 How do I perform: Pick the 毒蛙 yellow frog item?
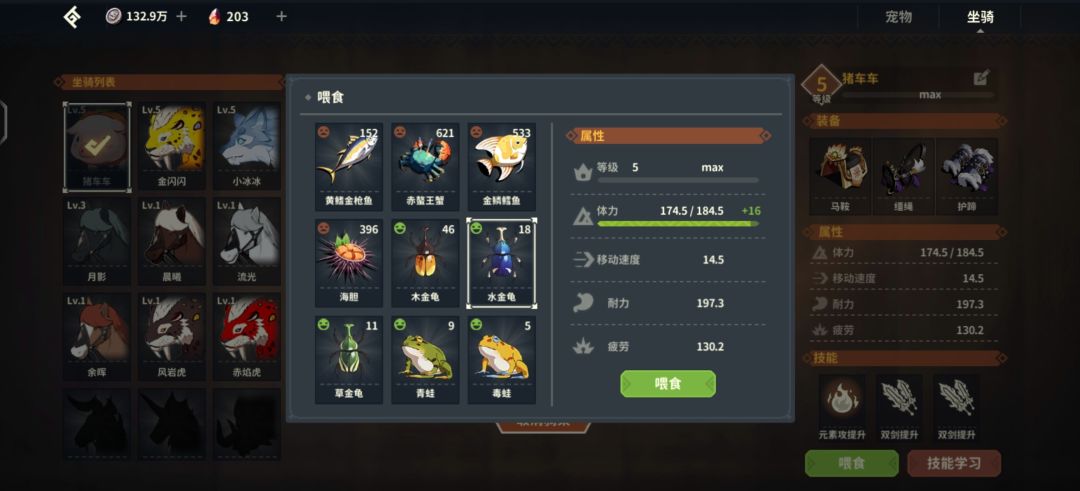pyautogui.click(x=501, y=359)
